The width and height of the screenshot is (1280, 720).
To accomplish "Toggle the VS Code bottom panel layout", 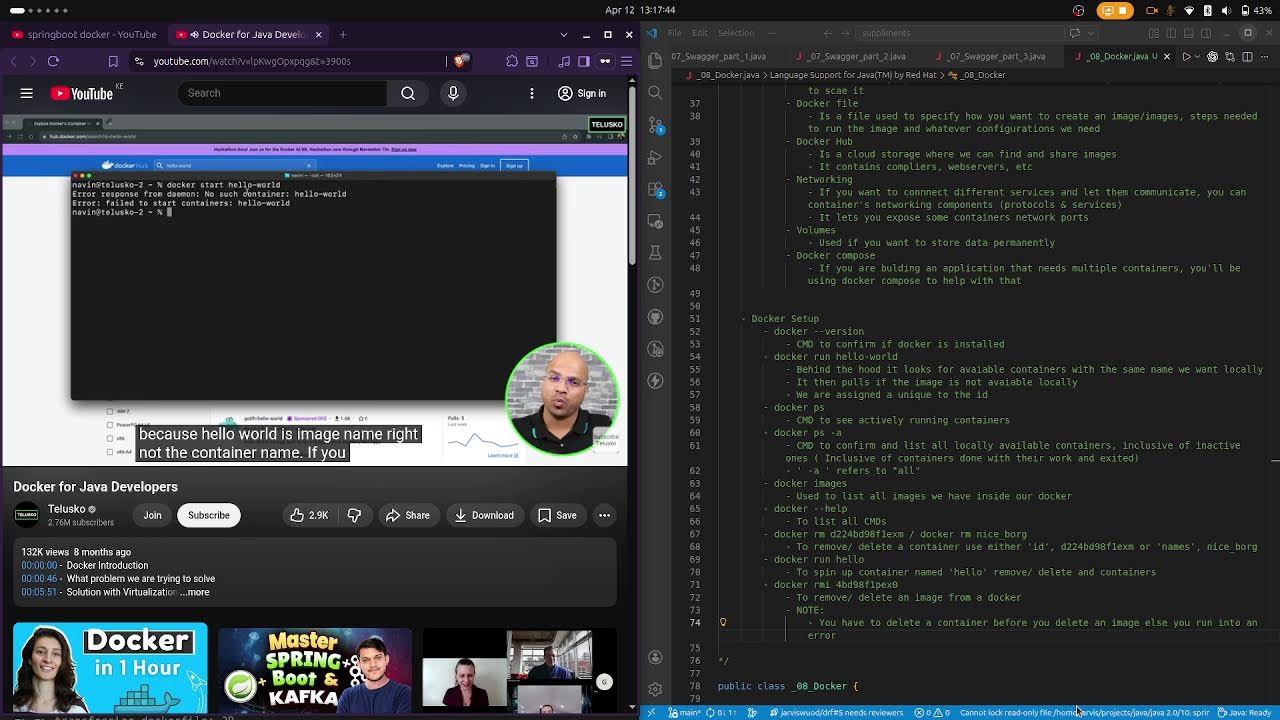I will [1189, 33].
